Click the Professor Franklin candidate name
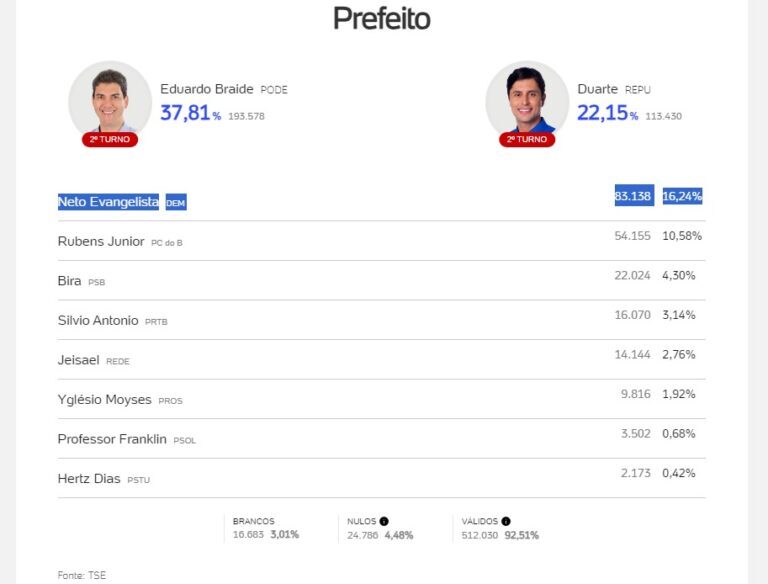The width and height of the screenshot is (768, 584). point(112,439)
